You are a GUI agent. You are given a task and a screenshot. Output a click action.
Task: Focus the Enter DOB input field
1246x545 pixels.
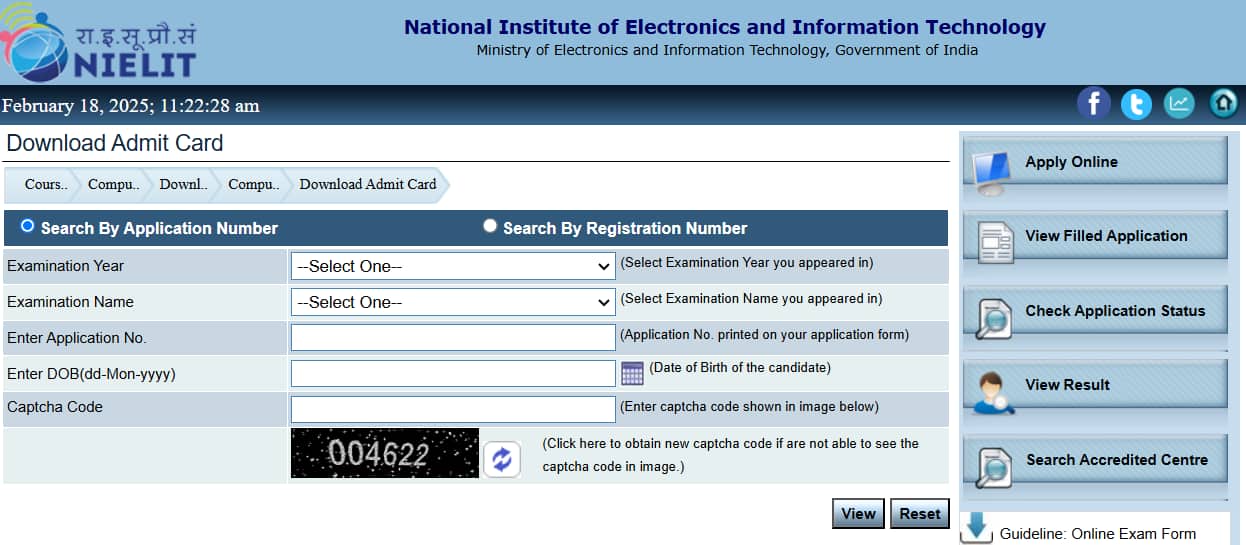pos(453,374)
